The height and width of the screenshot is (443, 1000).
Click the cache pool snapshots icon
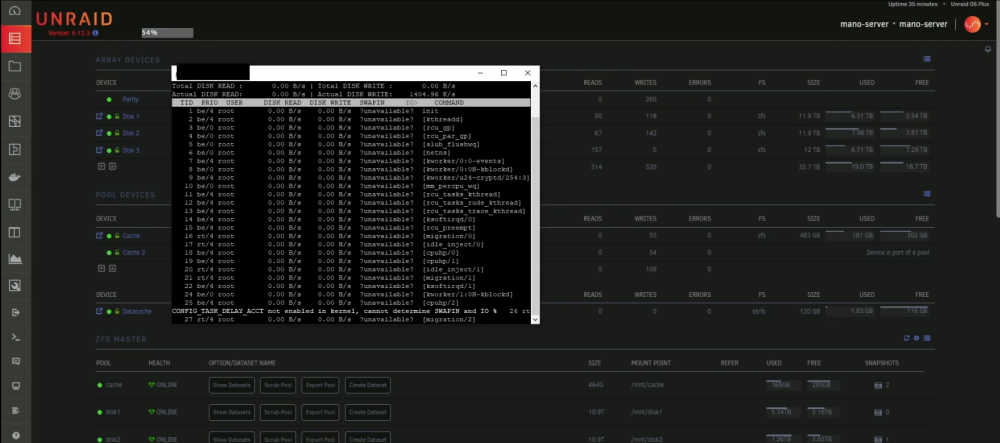[878, 385]
